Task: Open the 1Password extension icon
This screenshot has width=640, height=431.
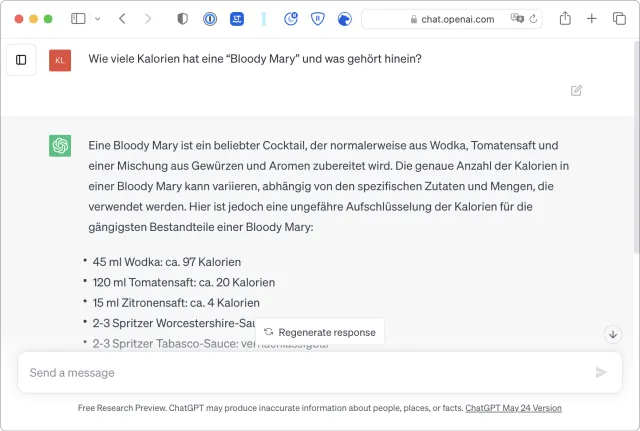Action: click(210, 19)
